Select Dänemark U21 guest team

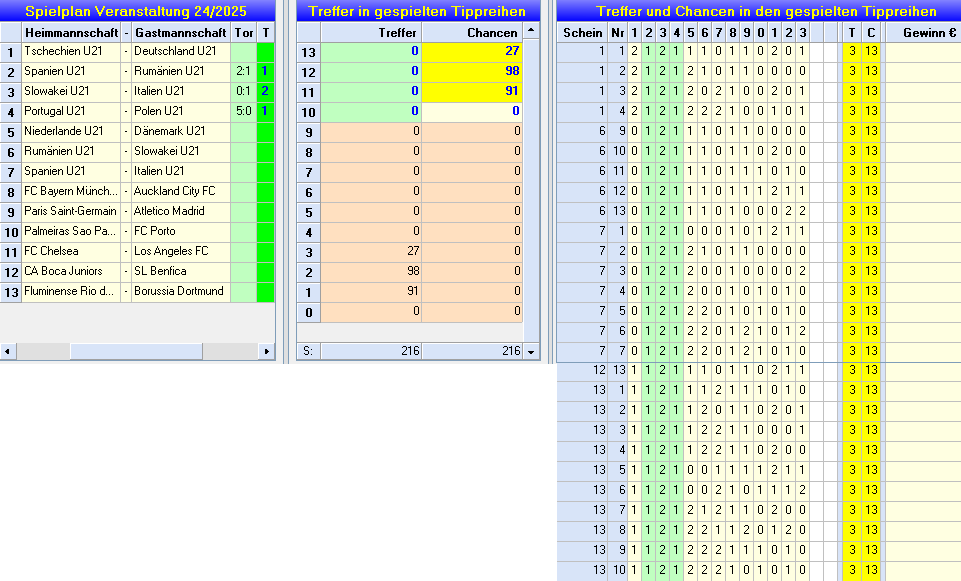click(x=181, y=131)
